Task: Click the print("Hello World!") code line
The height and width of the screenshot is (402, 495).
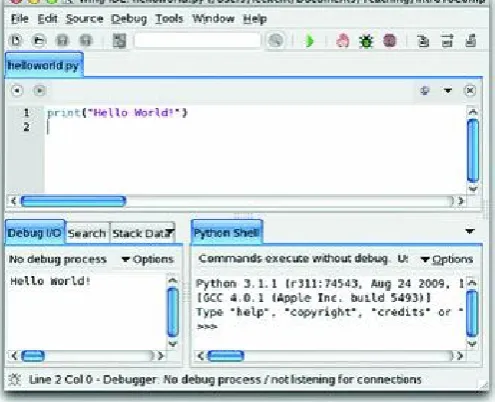Action: pyautogui.click(x=117, y=113)
